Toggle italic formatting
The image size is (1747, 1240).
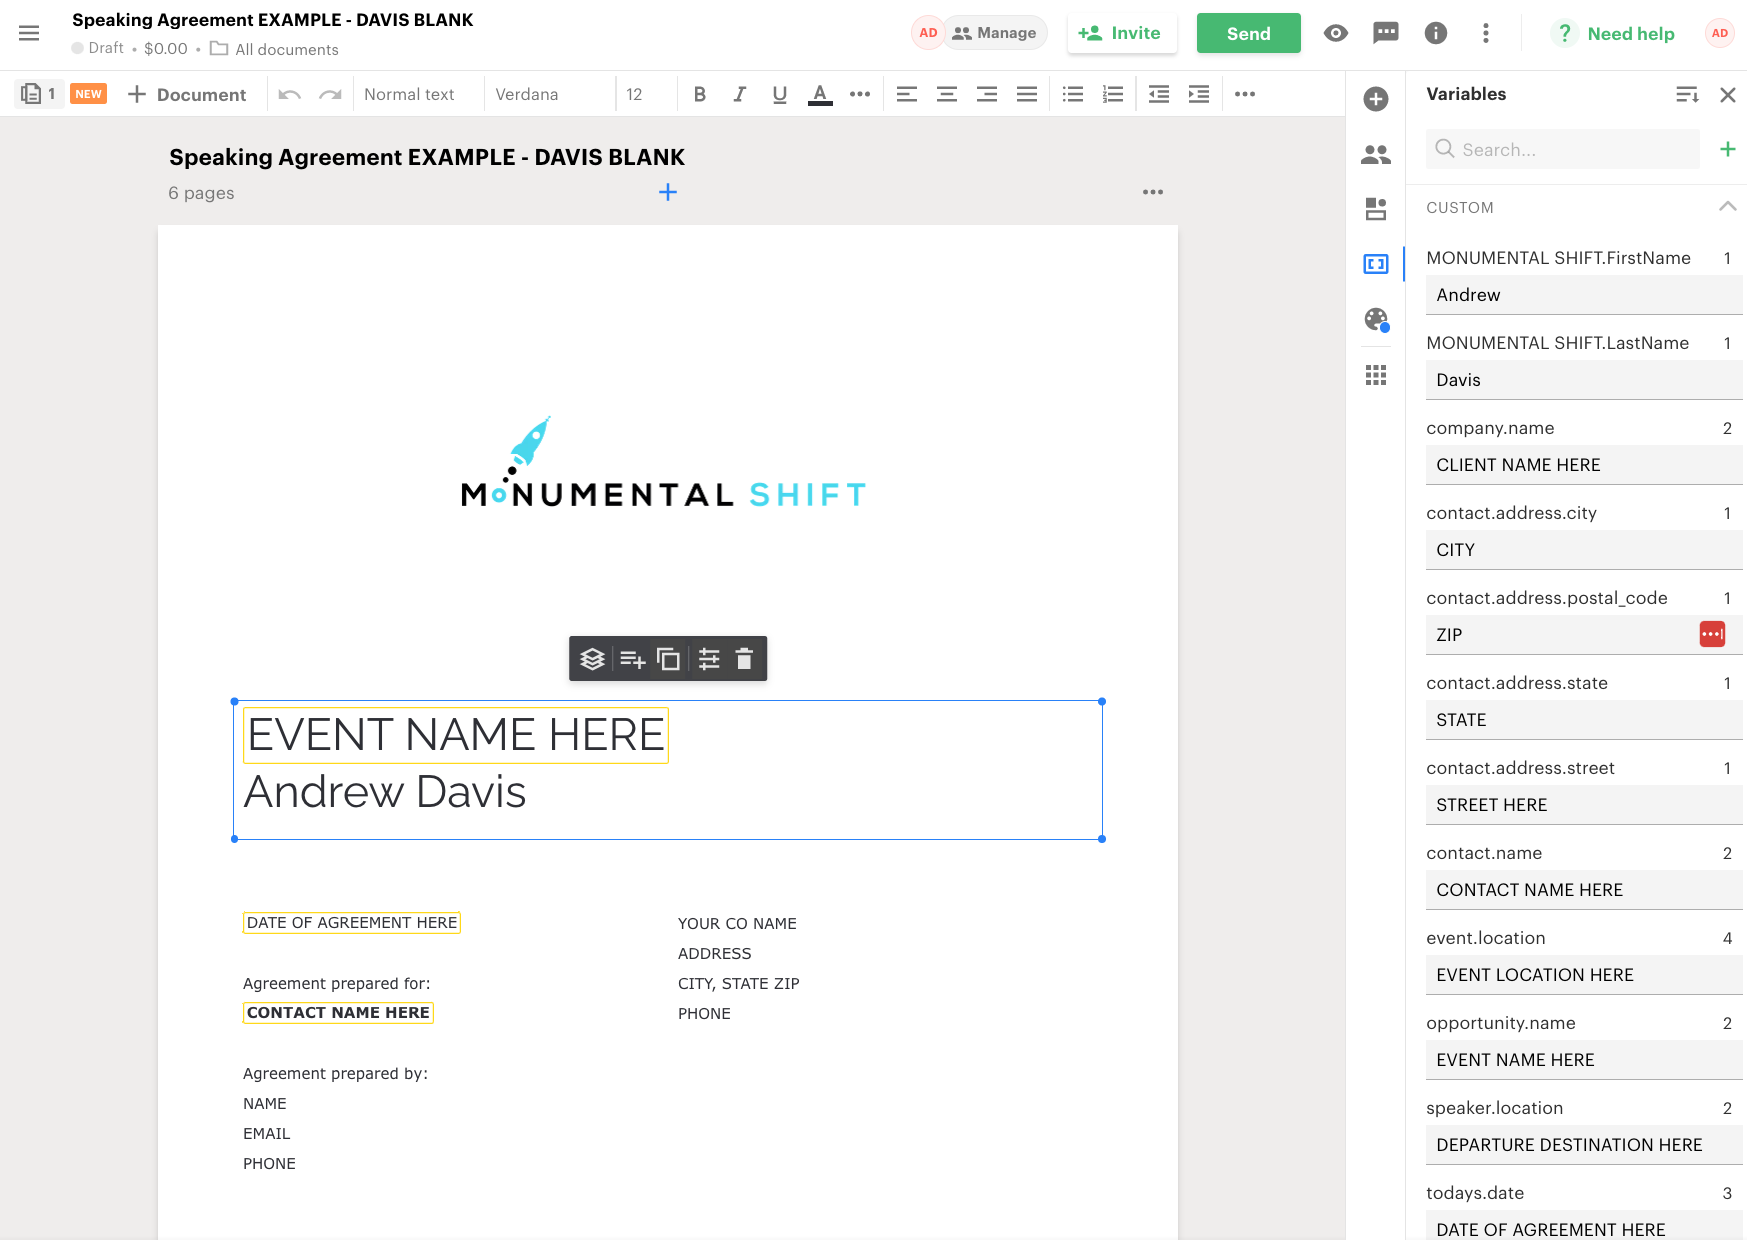[740, 94]
